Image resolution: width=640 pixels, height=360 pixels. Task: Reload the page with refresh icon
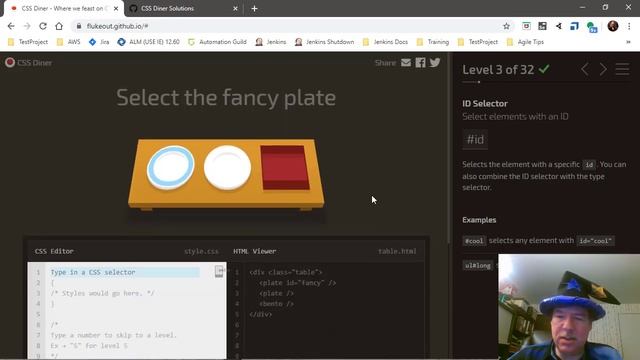[x=43, y=26]
